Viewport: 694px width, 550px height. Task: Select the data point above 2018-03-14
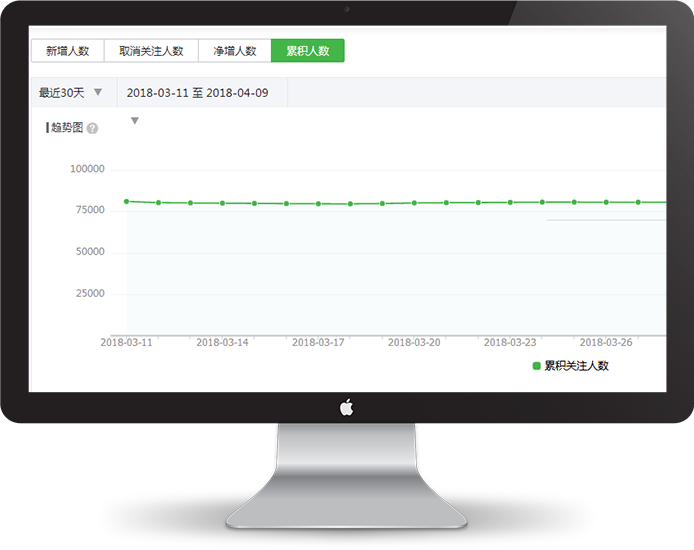pyautogui.click(x=222, y=203)
